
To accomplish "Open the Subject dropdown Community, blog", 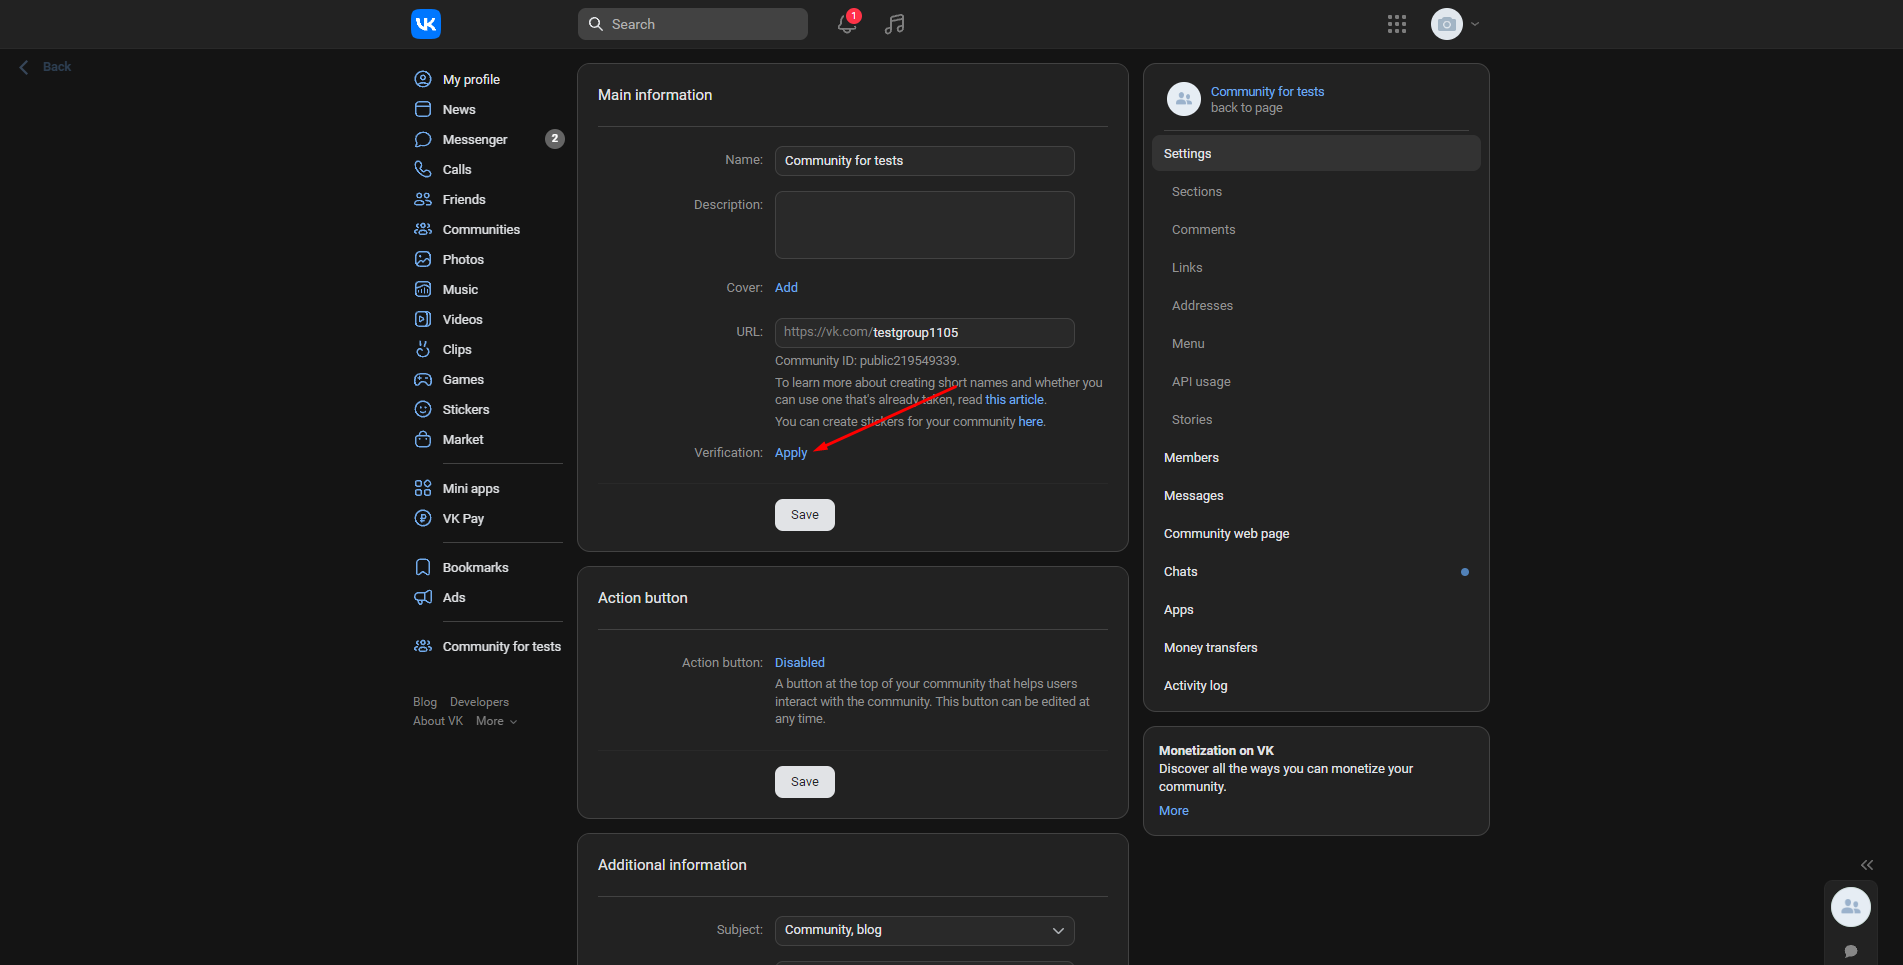I will tap(924, 930).
